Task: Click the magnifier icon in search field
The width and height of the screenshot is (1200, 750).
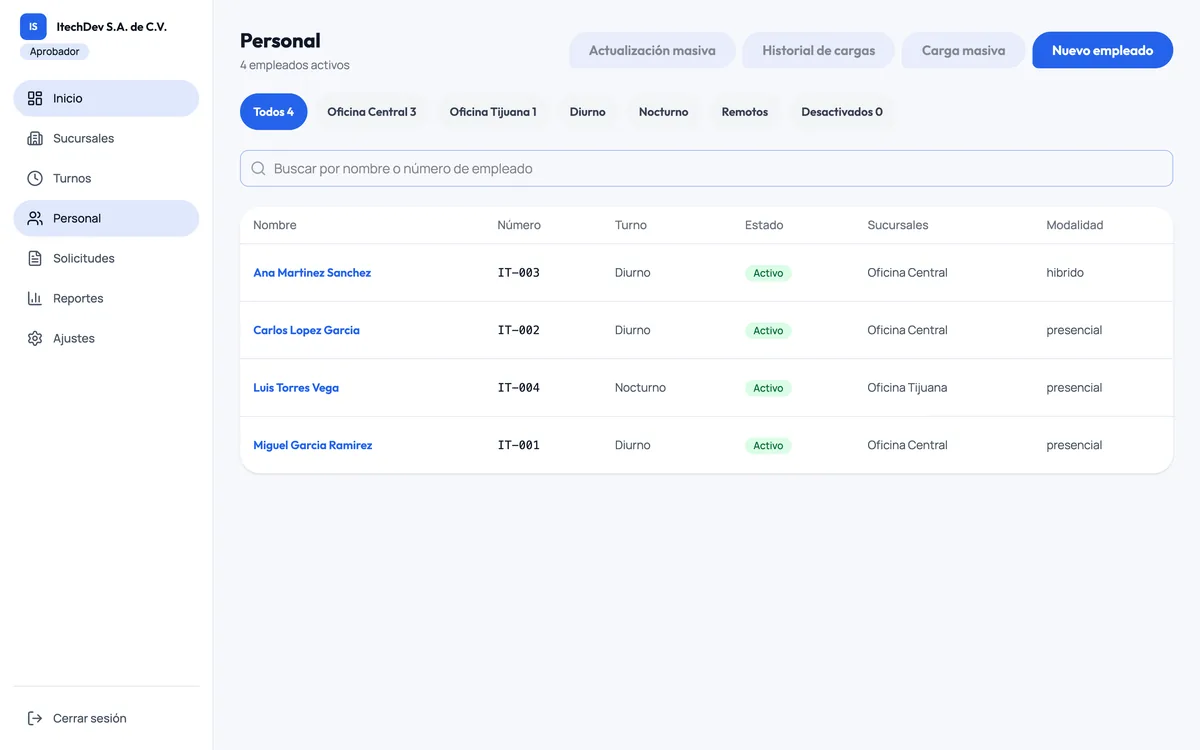Action: (x=258, y=168)
